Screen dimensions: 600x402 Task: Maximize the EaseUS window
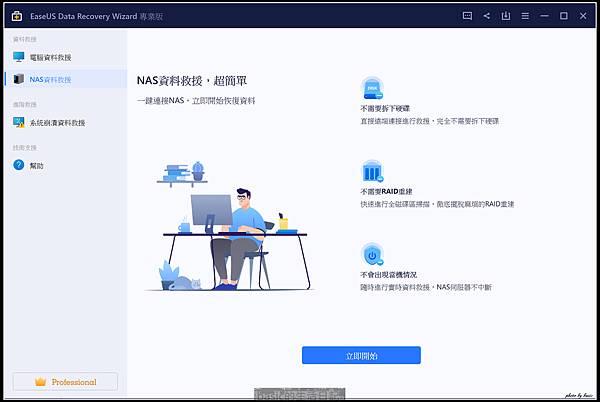click(x=564, y=16)
